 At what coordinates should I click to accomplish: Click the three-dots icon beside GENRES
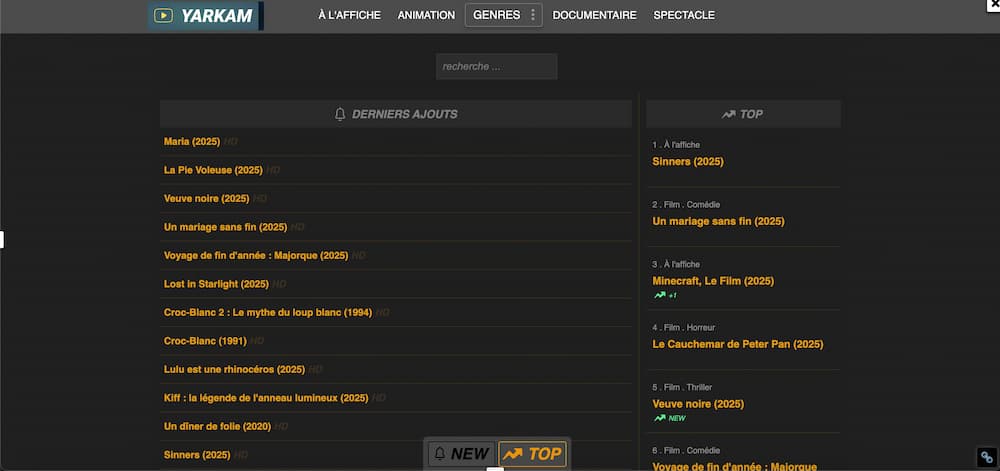coord(533,15)
